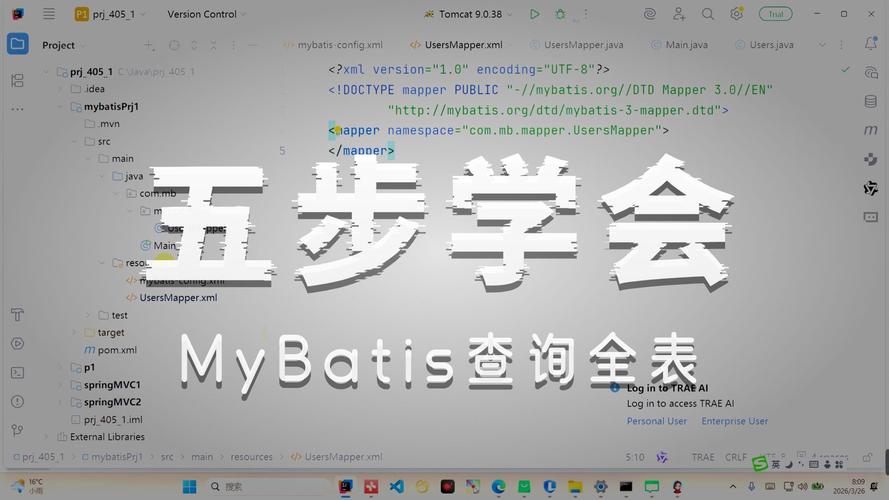Click the taskbar search box

coord(269,486)
